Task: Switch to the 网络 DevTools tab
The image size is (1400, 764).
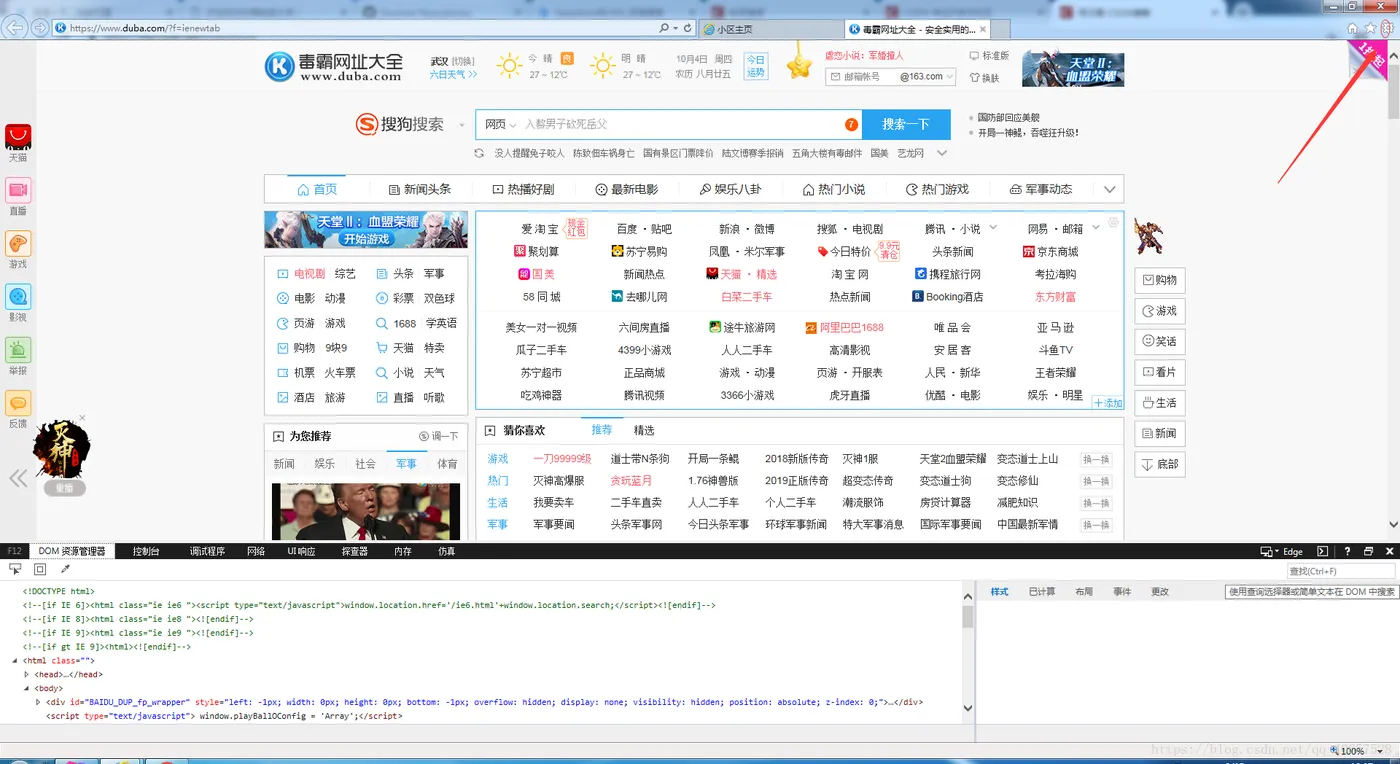Action: click(x=256, y=551)
